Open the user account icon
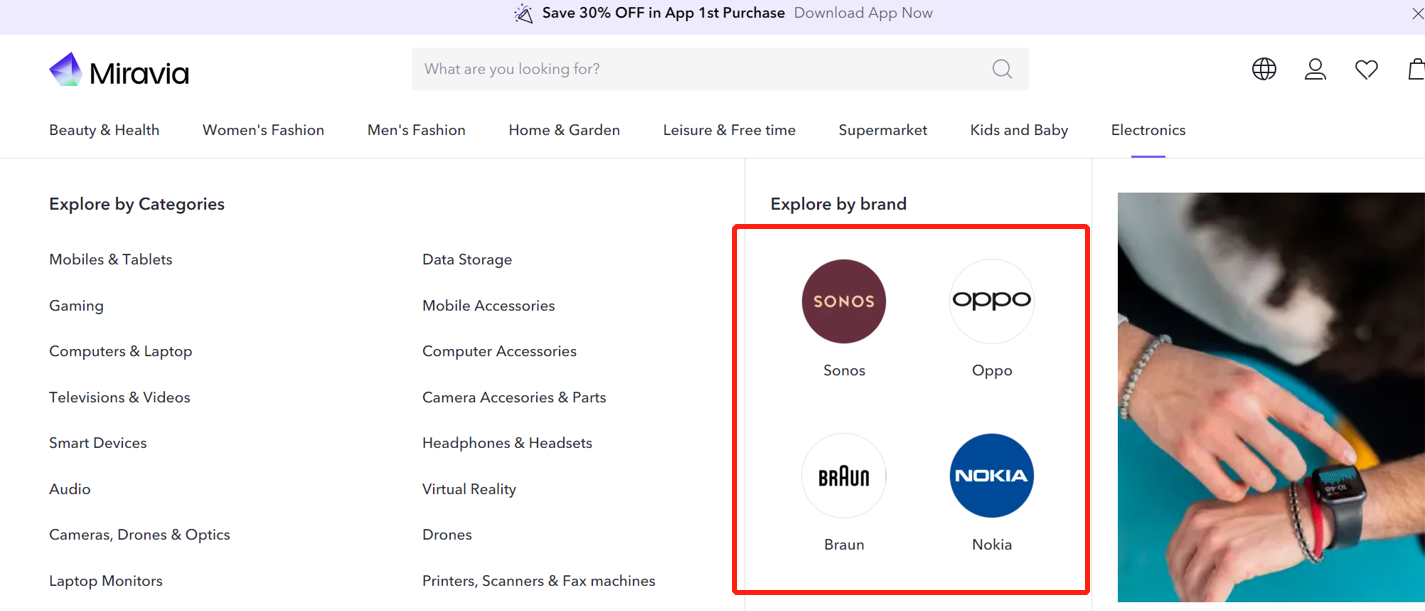 click(1315, 69)
